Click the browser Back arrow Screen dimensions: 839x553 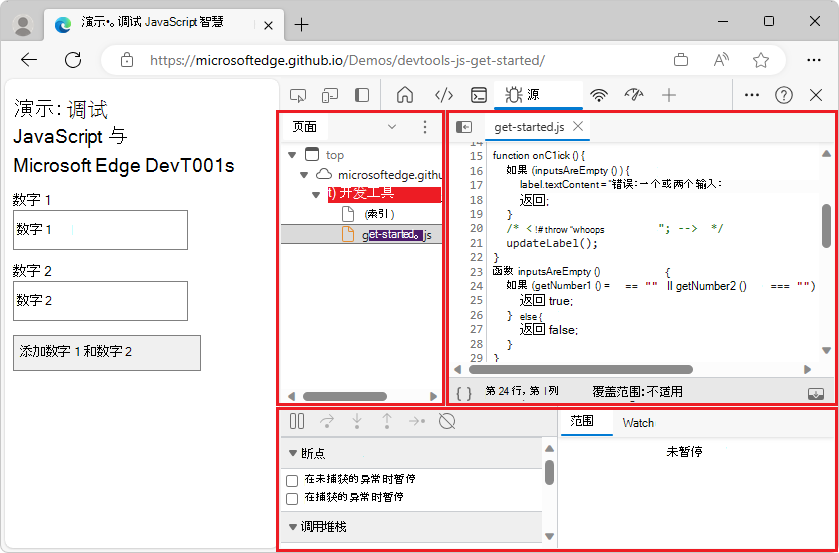point(29,60)
